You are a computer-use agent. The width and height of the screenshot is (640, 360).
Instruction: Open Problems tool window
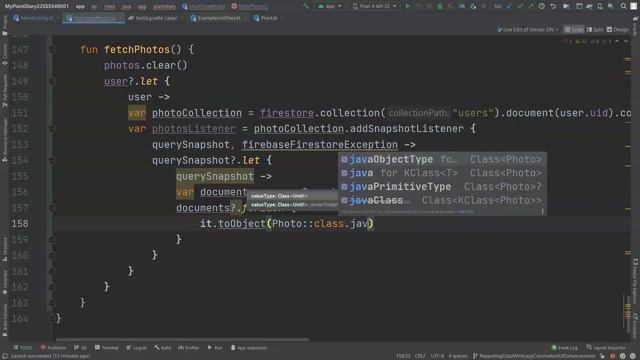pyautogui.click(x=53, y=348)
